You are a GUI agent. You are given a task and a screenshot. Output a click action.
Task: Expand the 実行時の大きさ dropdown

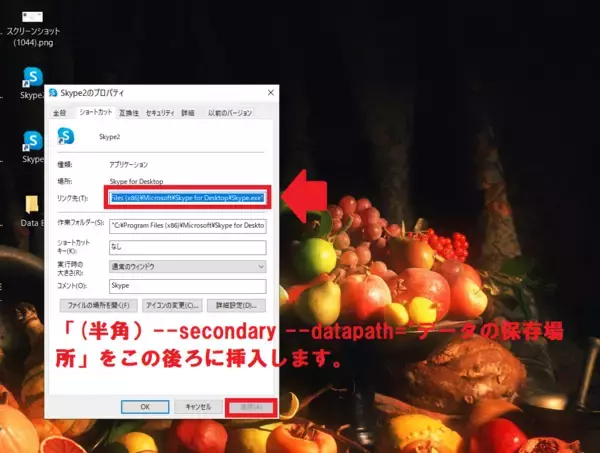[x=188, y=267]
